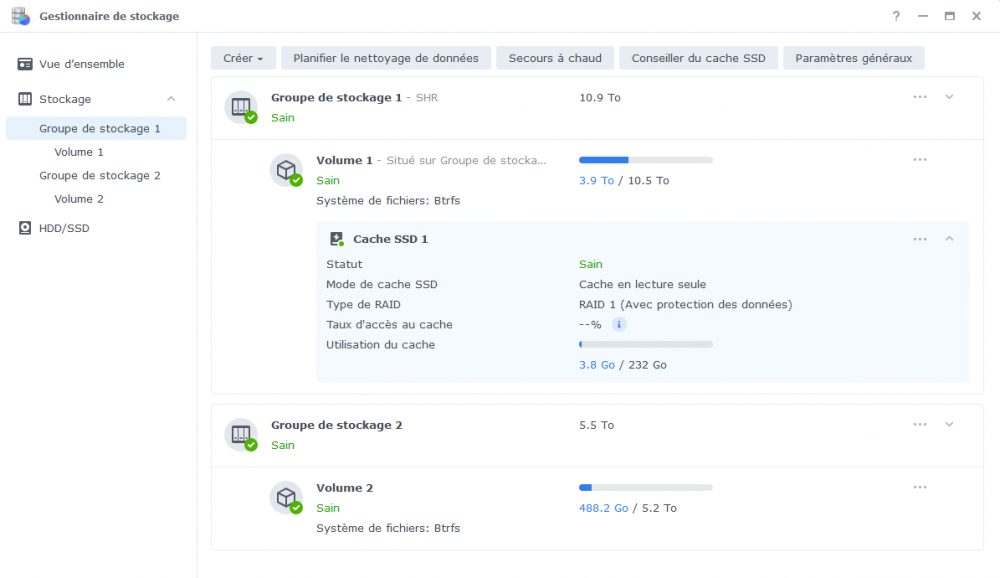1000x578 pixels.
Task: Click the Volume 1 cube icon
Action: point(286,170)
